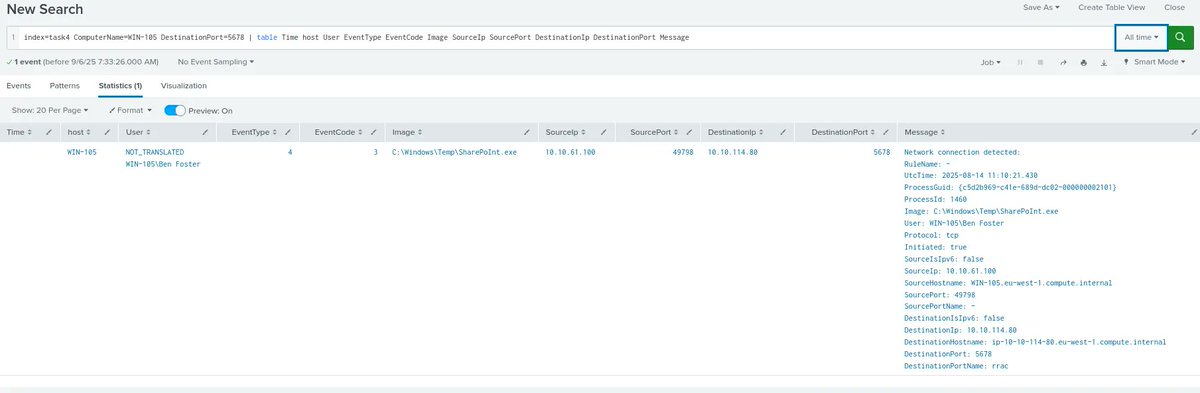Viewport: 1200px width, 393px height.
Task: Click the pencil edit icon for SourcePort column
Action: (x=689, y=132)
